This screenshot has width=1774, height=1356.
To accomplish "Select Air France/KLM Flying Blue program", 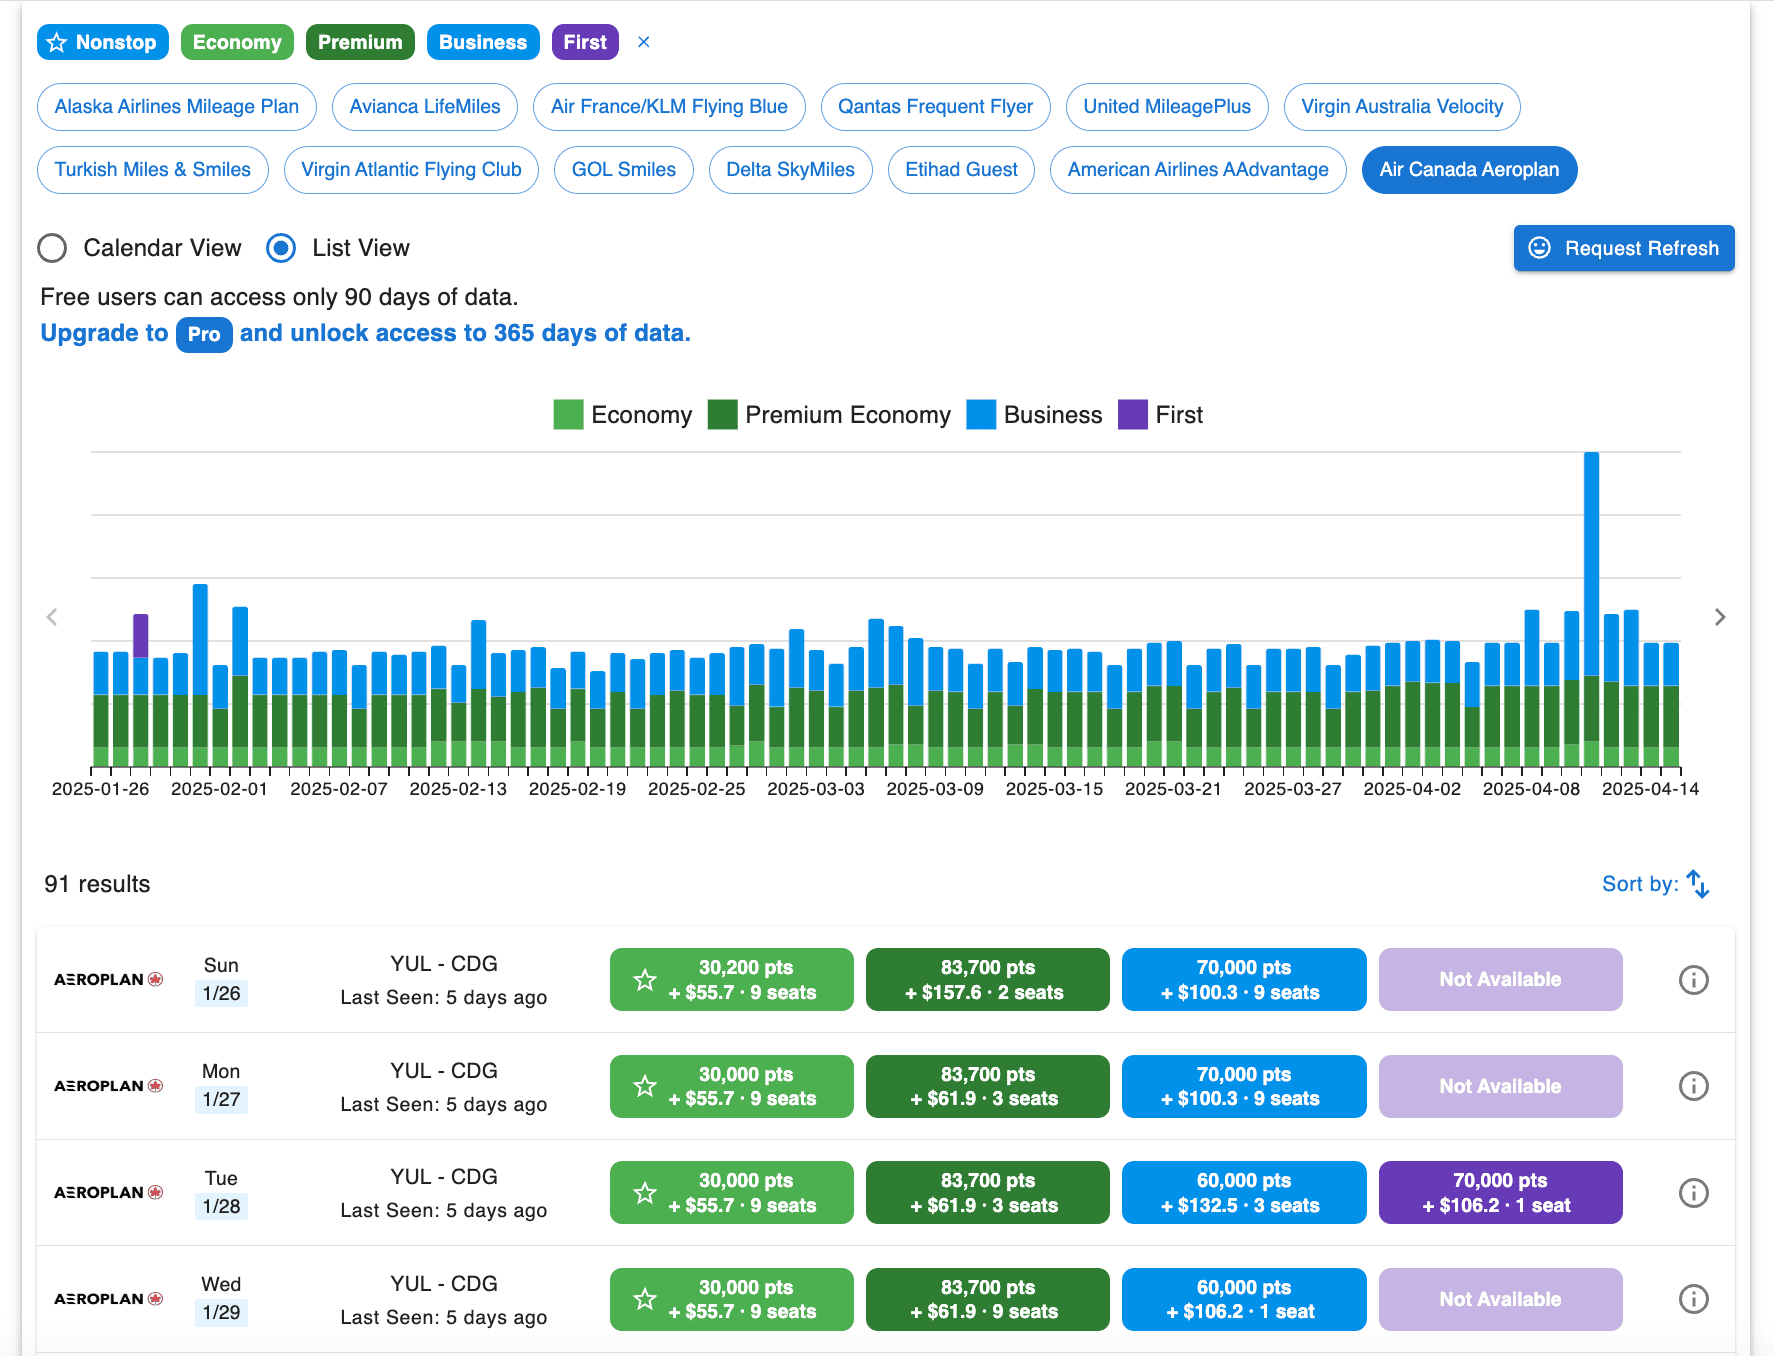I will click(669, 107).
